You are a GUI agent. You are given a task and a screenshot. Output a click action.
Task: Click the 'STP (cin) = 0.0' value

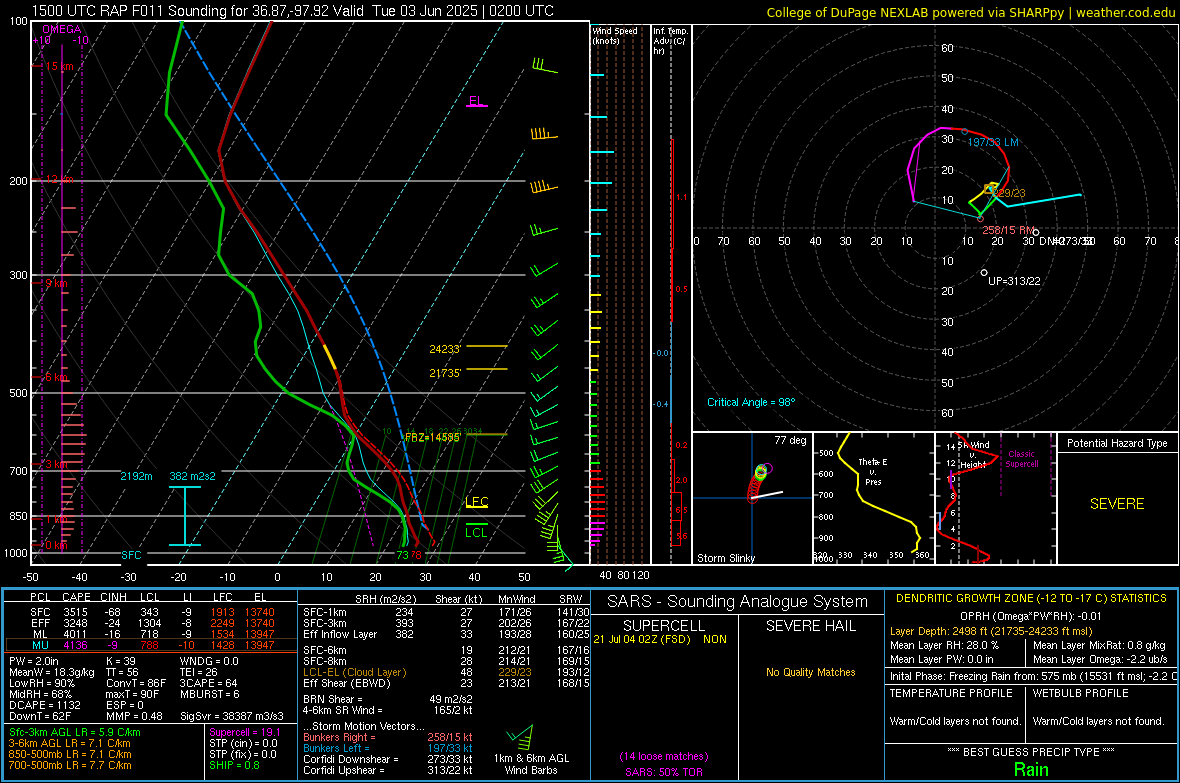click(x=243, y=743)
